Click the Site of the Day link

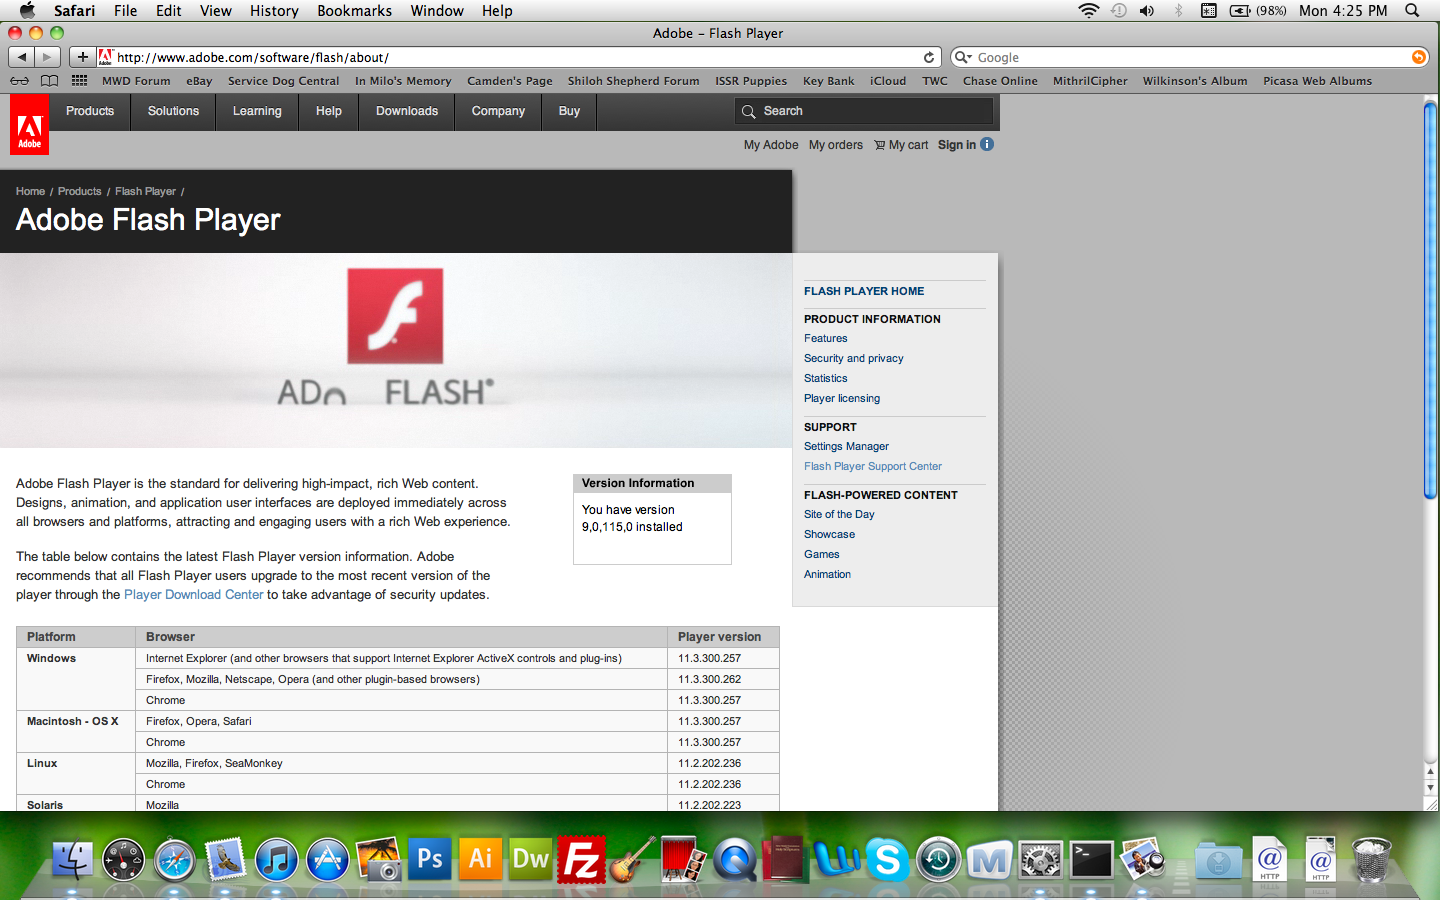(x=839, y=514)
